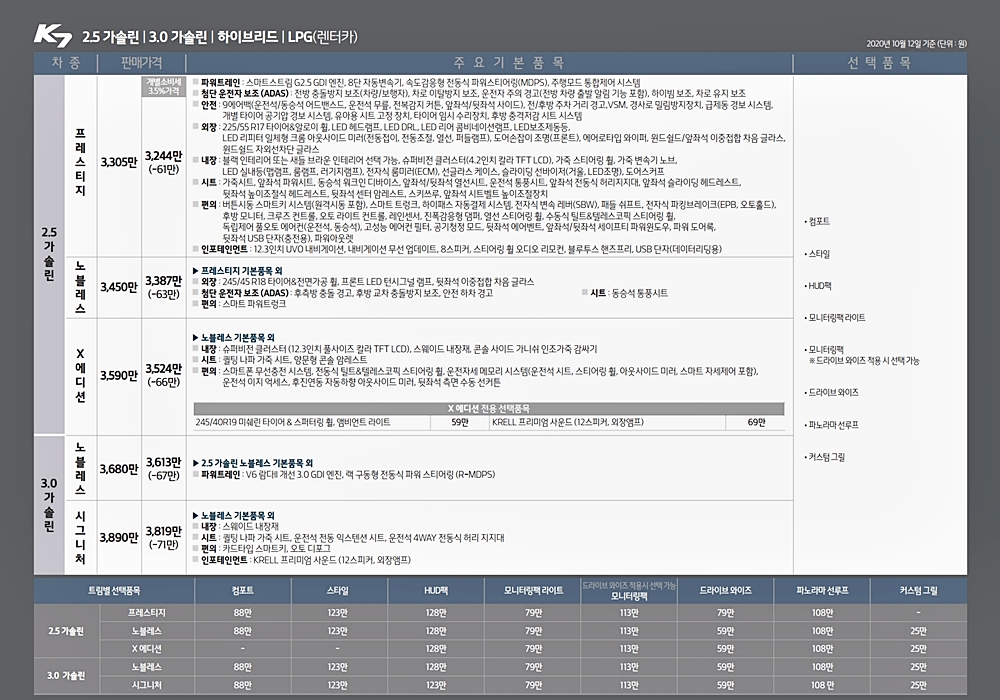The width and height of the screenshot is (1000, 700).
Task: Click the 'X 에디션 전용 선택품목' gray bar
Action: 489,409
